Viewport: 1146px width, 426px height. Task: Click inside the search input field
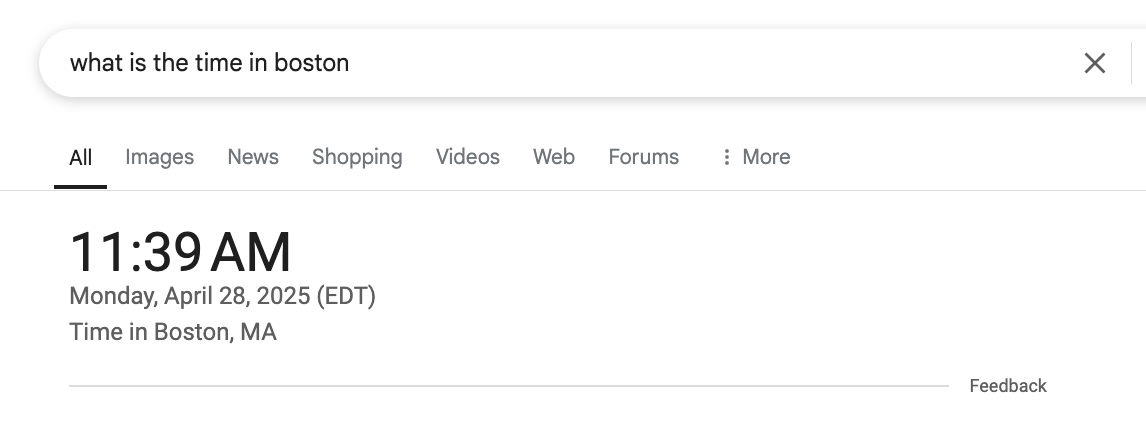point(600,63)
